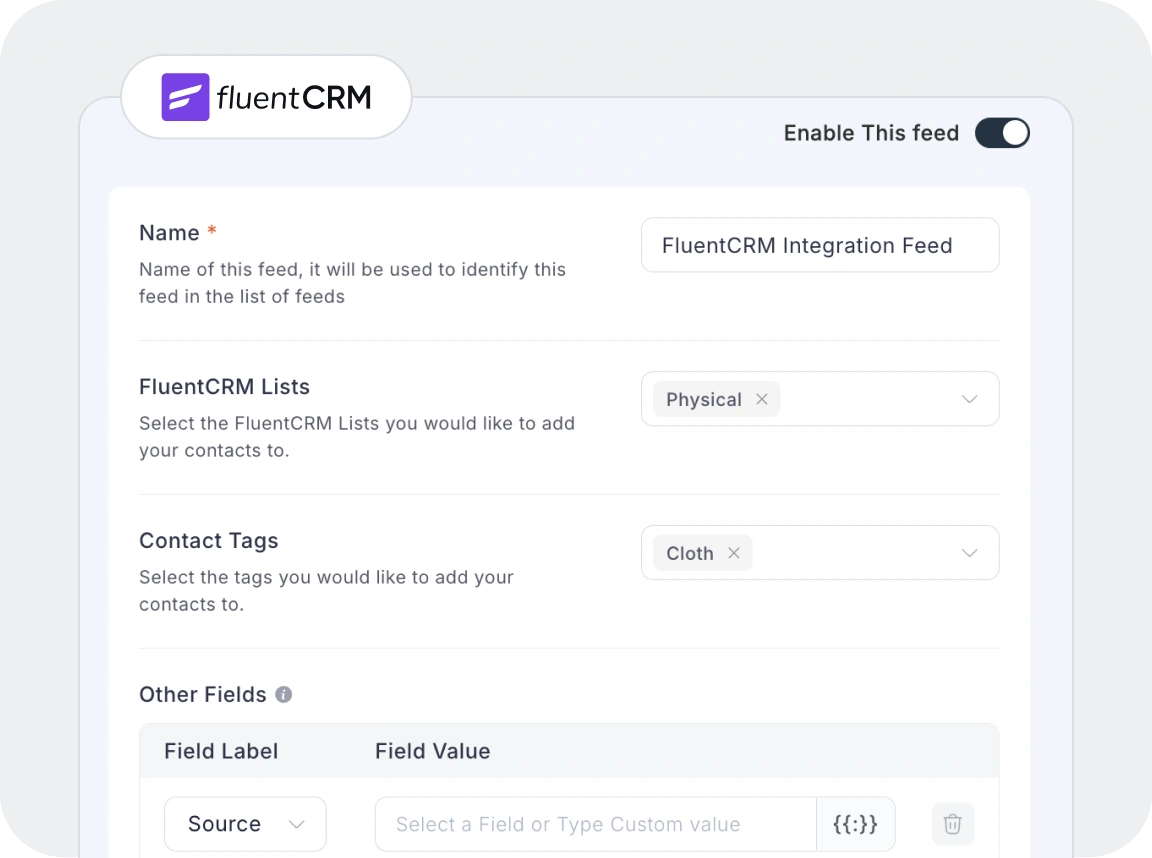Click the Other Fields info icon
Viewport: 1152px width, 858px height.
point(284,694)
